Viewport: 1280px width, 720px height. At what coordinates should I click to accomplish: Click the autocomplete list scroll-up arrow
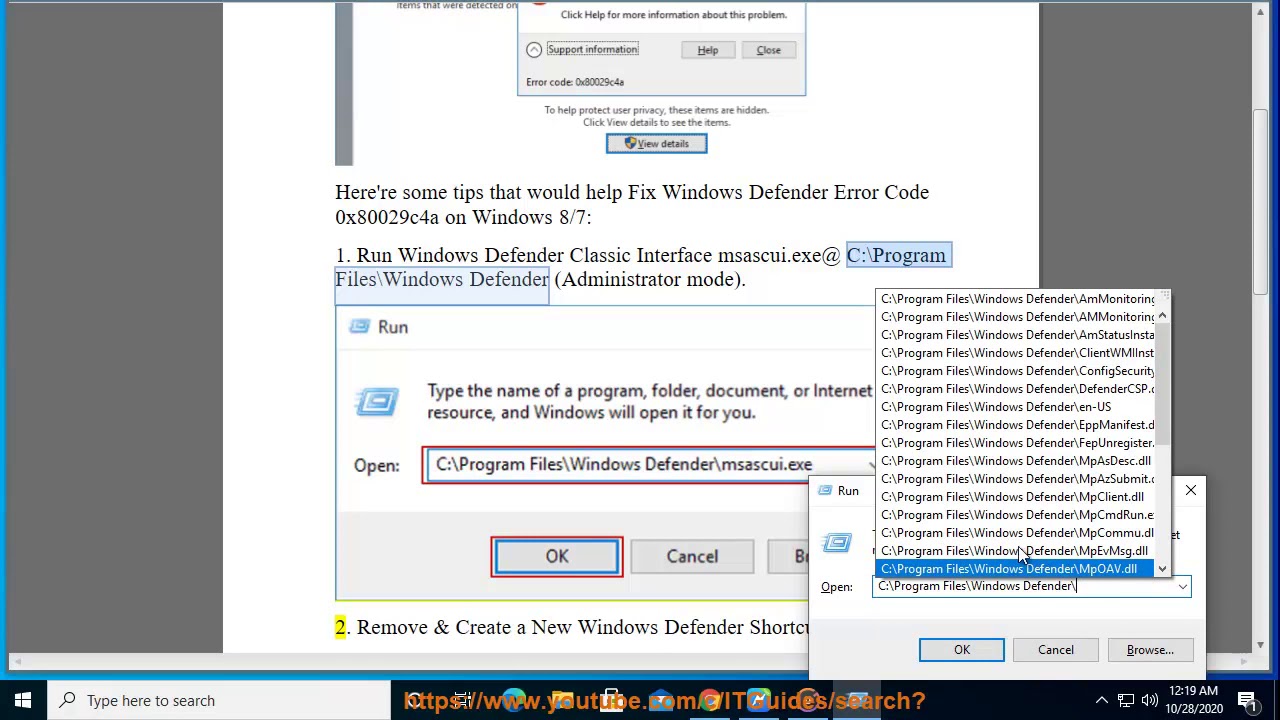[x=1162, y=317]
